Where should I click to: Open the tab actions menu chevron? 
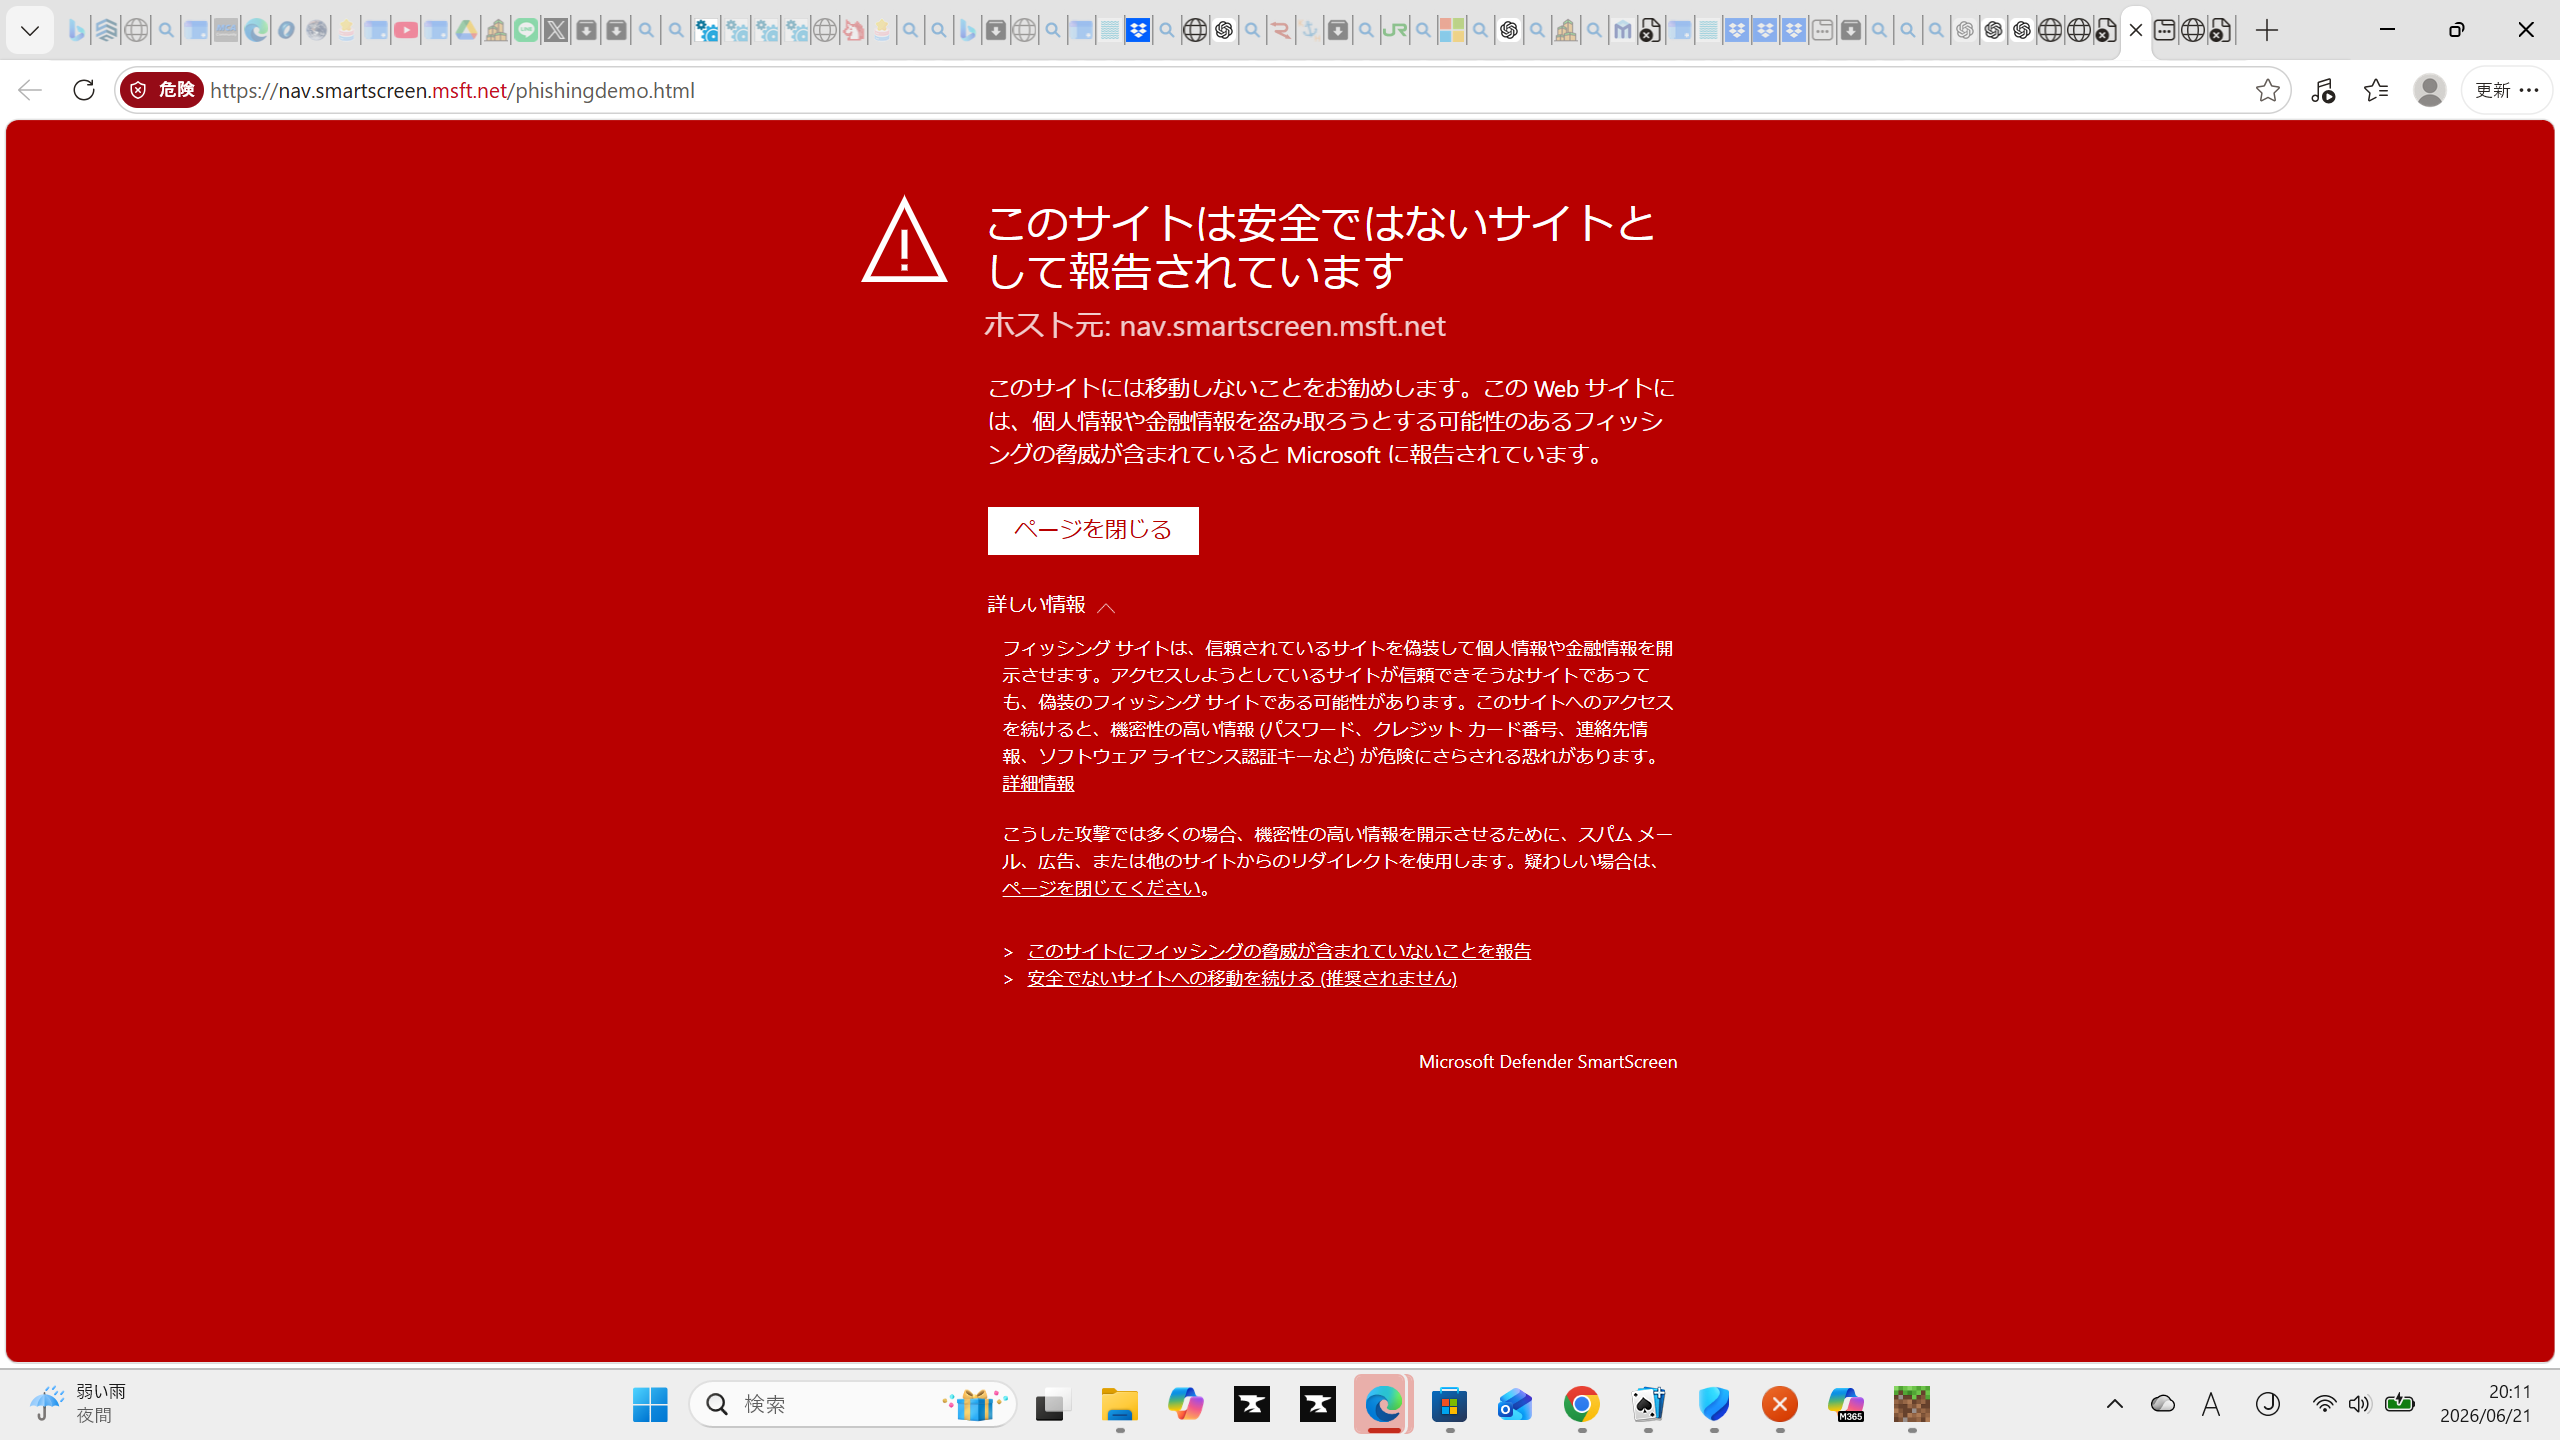(30, 30)
